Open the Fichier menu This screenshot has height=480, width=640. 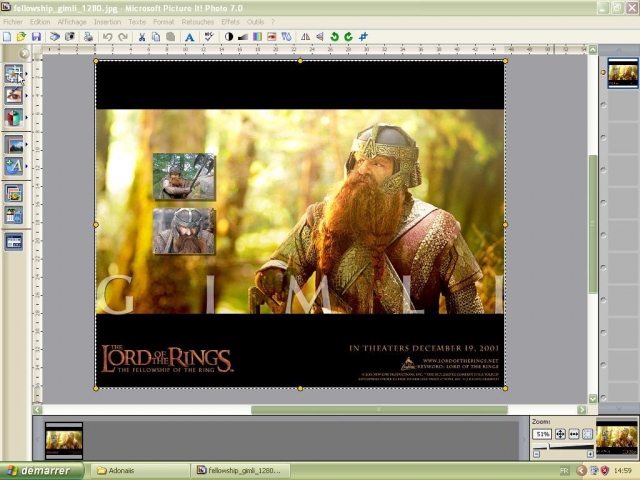(13, 22)
